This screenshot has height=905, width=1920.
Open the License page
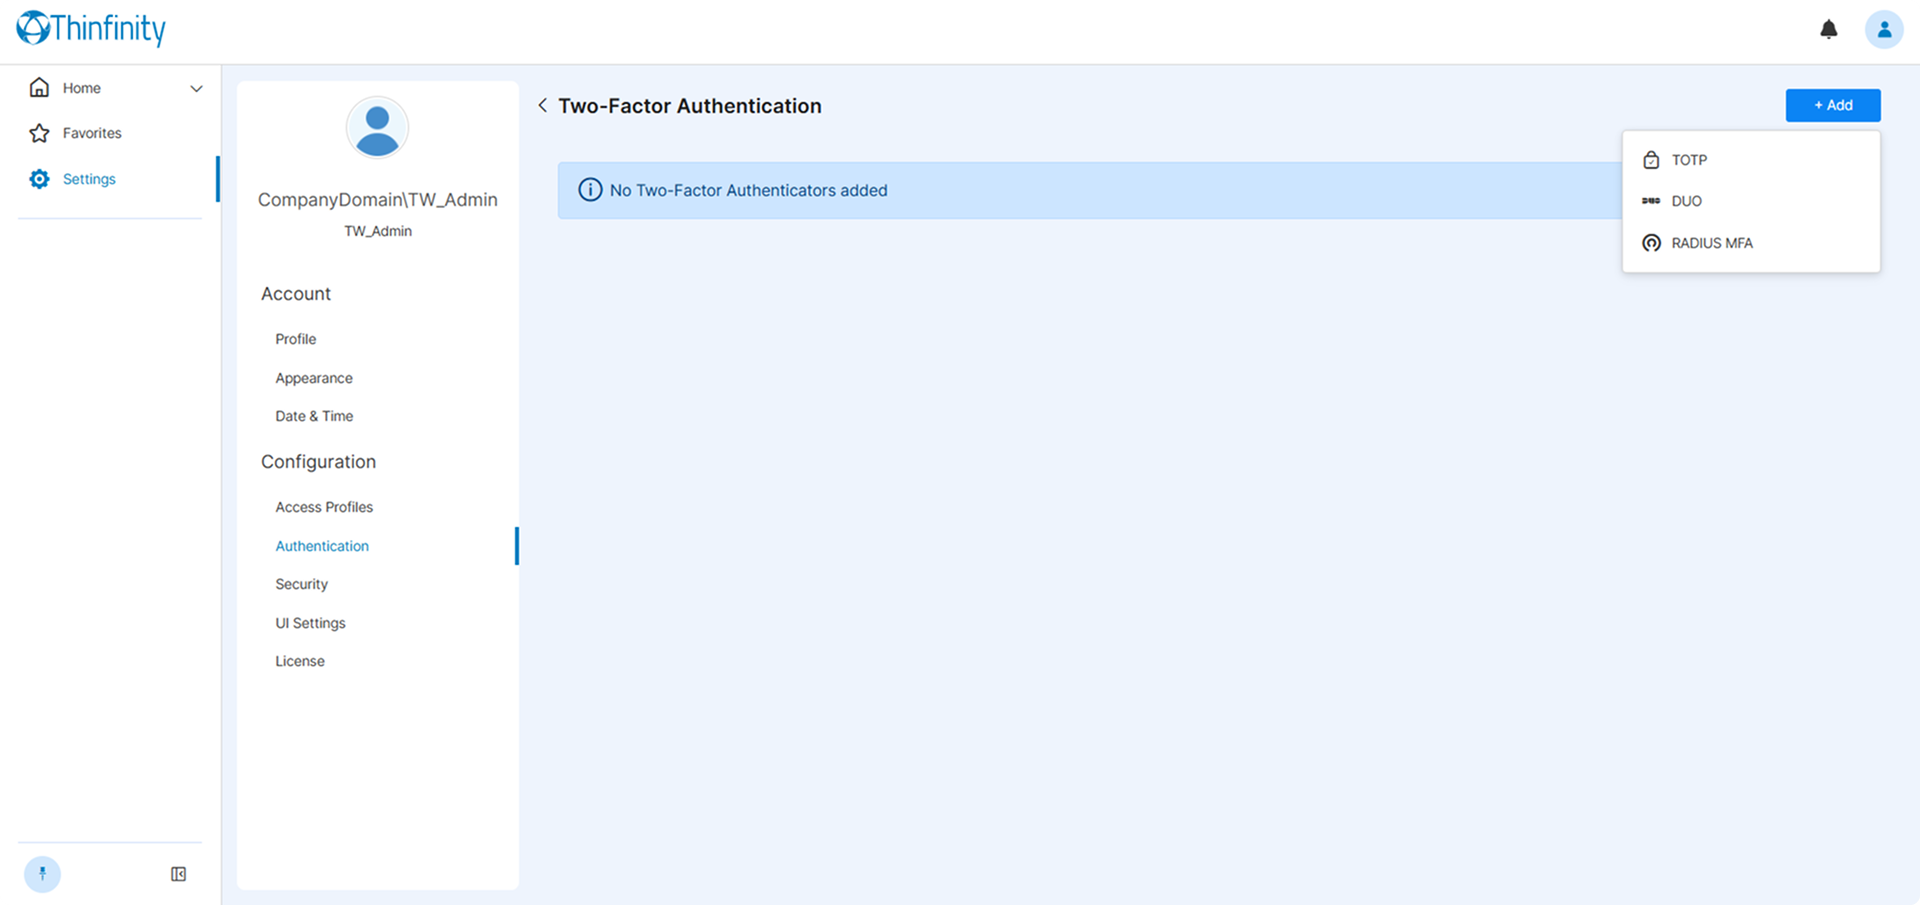tap(300, 661)
